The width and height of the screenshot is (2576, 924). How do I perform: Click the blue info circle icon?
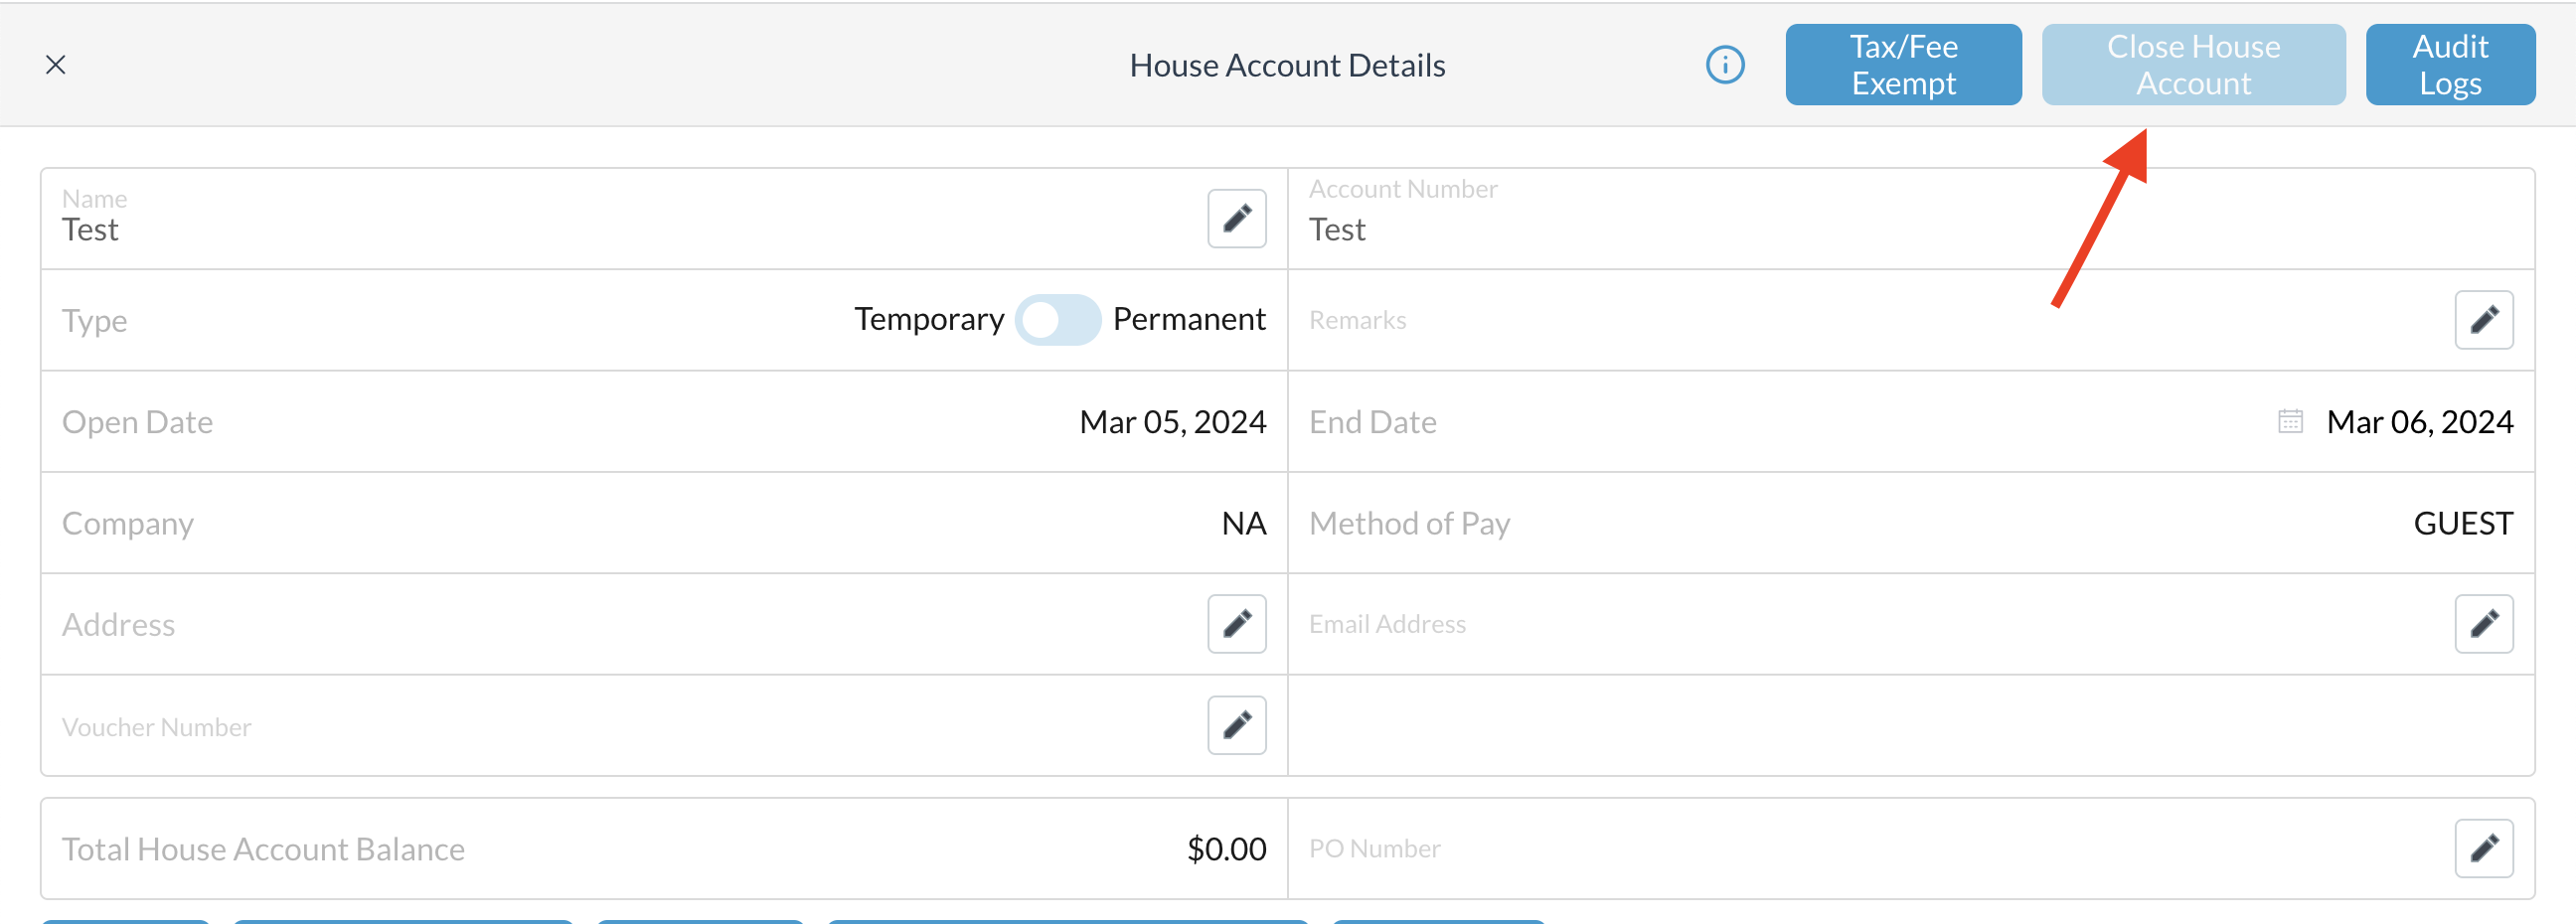coord(1725,65)
